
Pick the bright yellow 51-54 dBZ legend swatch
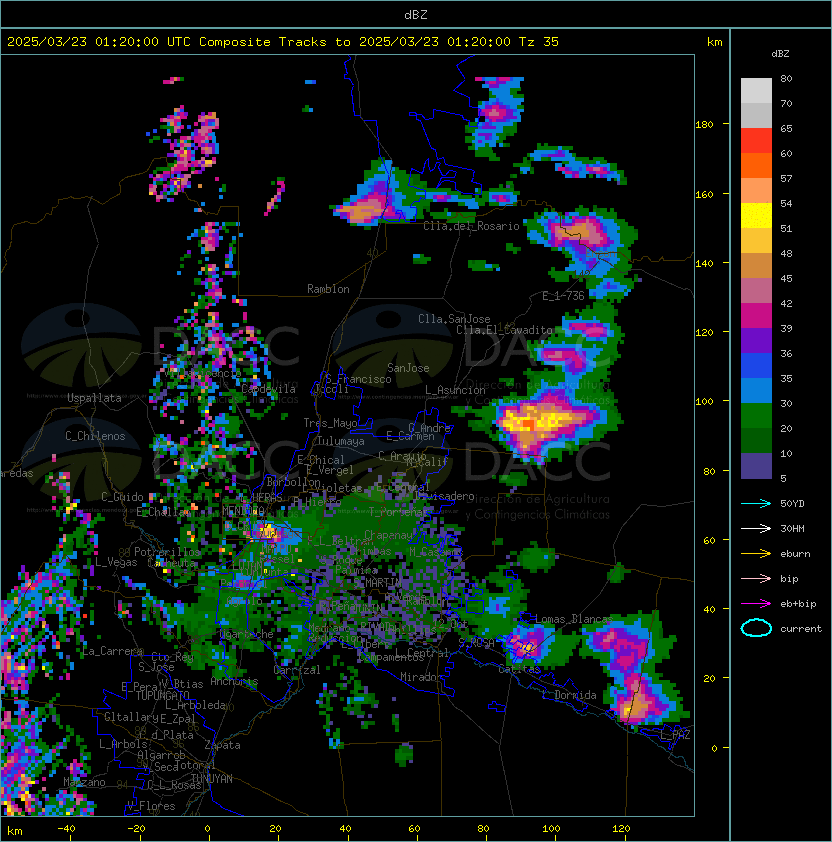tap(756, 216)
